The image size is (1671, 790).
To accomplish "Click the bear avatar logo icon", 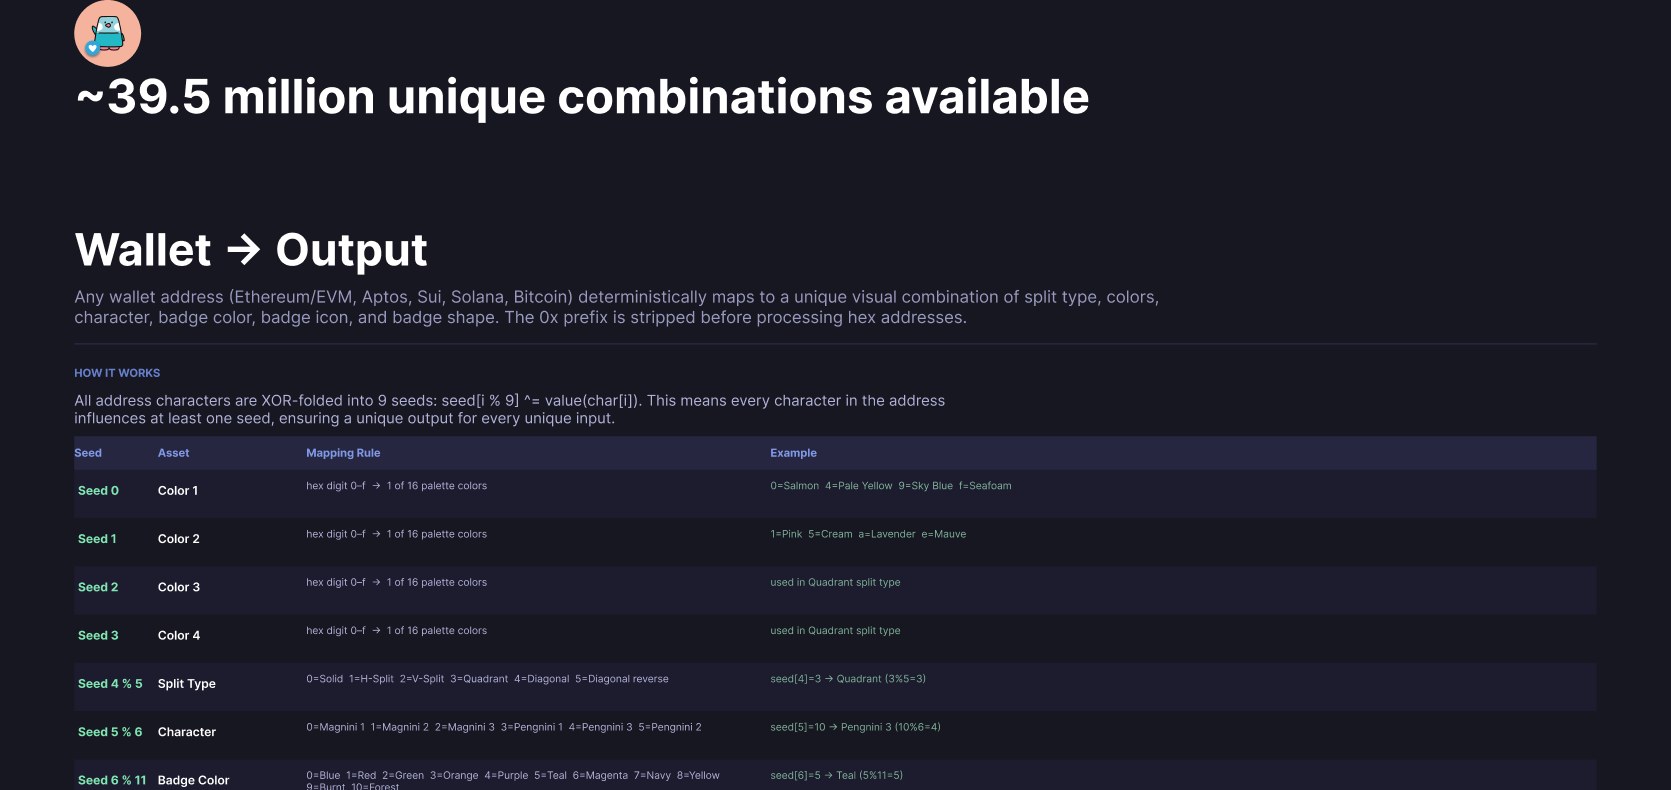I will coord(107,34).
